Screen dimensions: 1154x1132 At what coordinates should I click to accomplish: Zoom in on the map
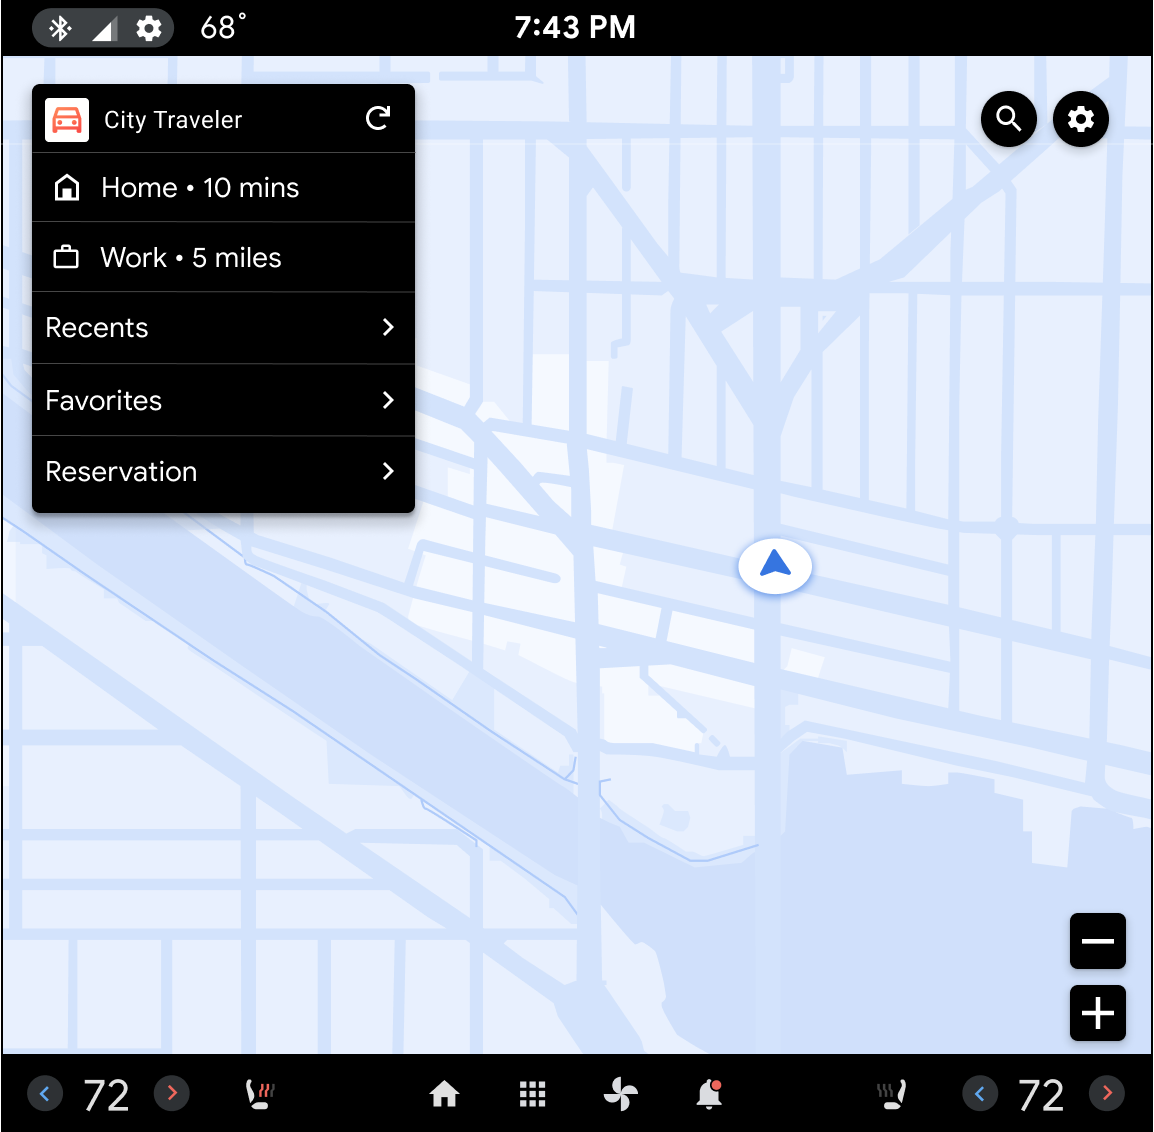tap(1097, 1013)
